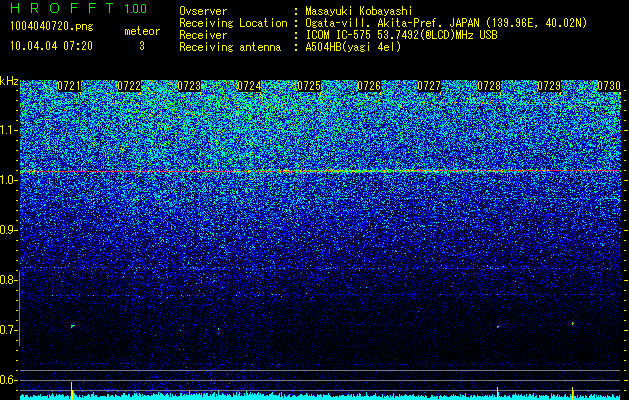This screenshot has height=400, width=629.
Task: Click the 0729 time marker
Action: click(549, 86)
